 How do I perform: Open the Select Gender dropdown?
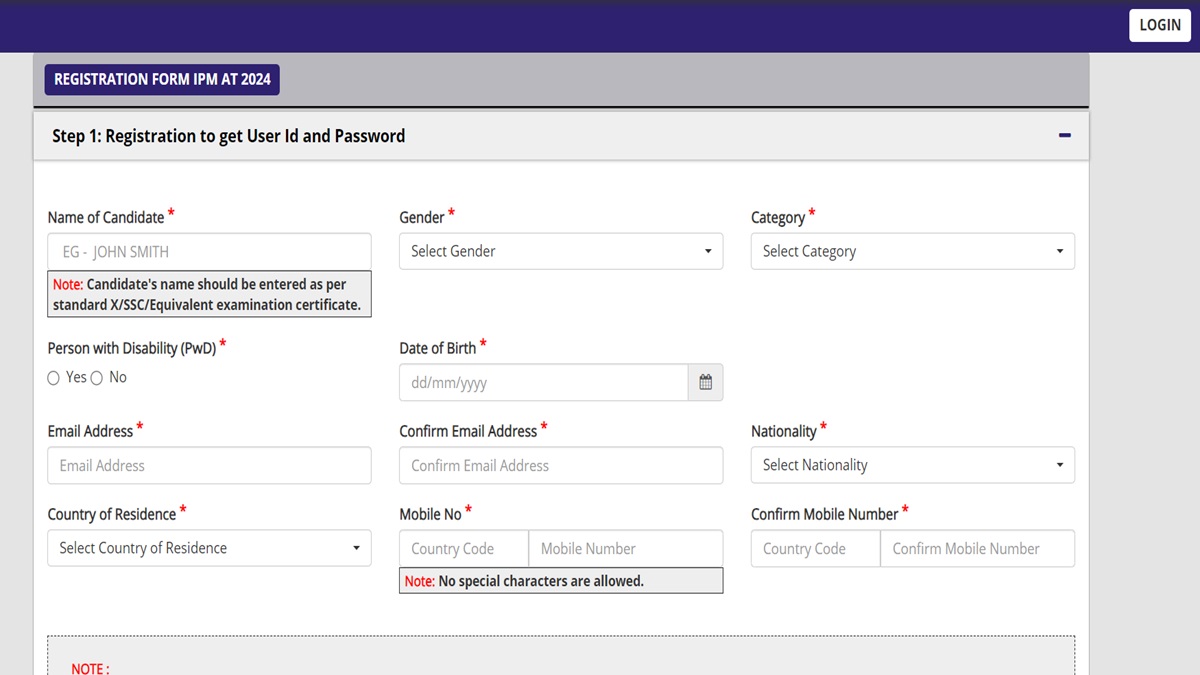561,251
